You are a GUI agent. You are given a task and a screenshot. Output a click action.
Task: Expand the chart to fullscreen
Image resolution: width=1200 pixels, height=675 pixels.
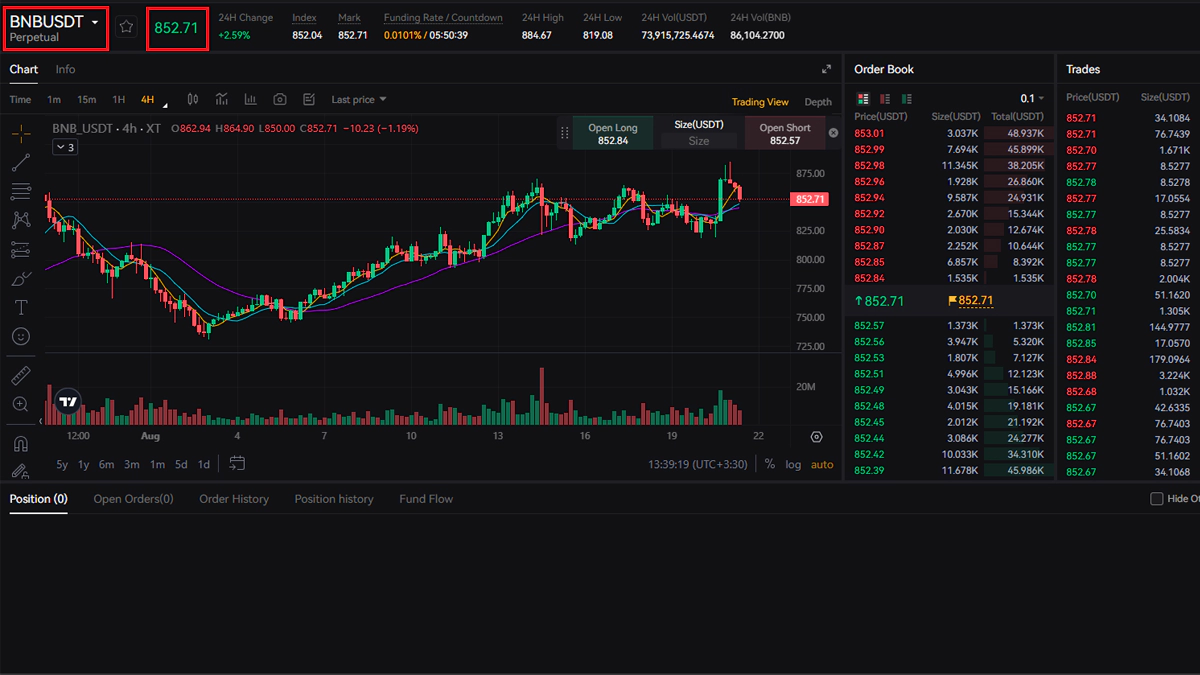point(826,69)
